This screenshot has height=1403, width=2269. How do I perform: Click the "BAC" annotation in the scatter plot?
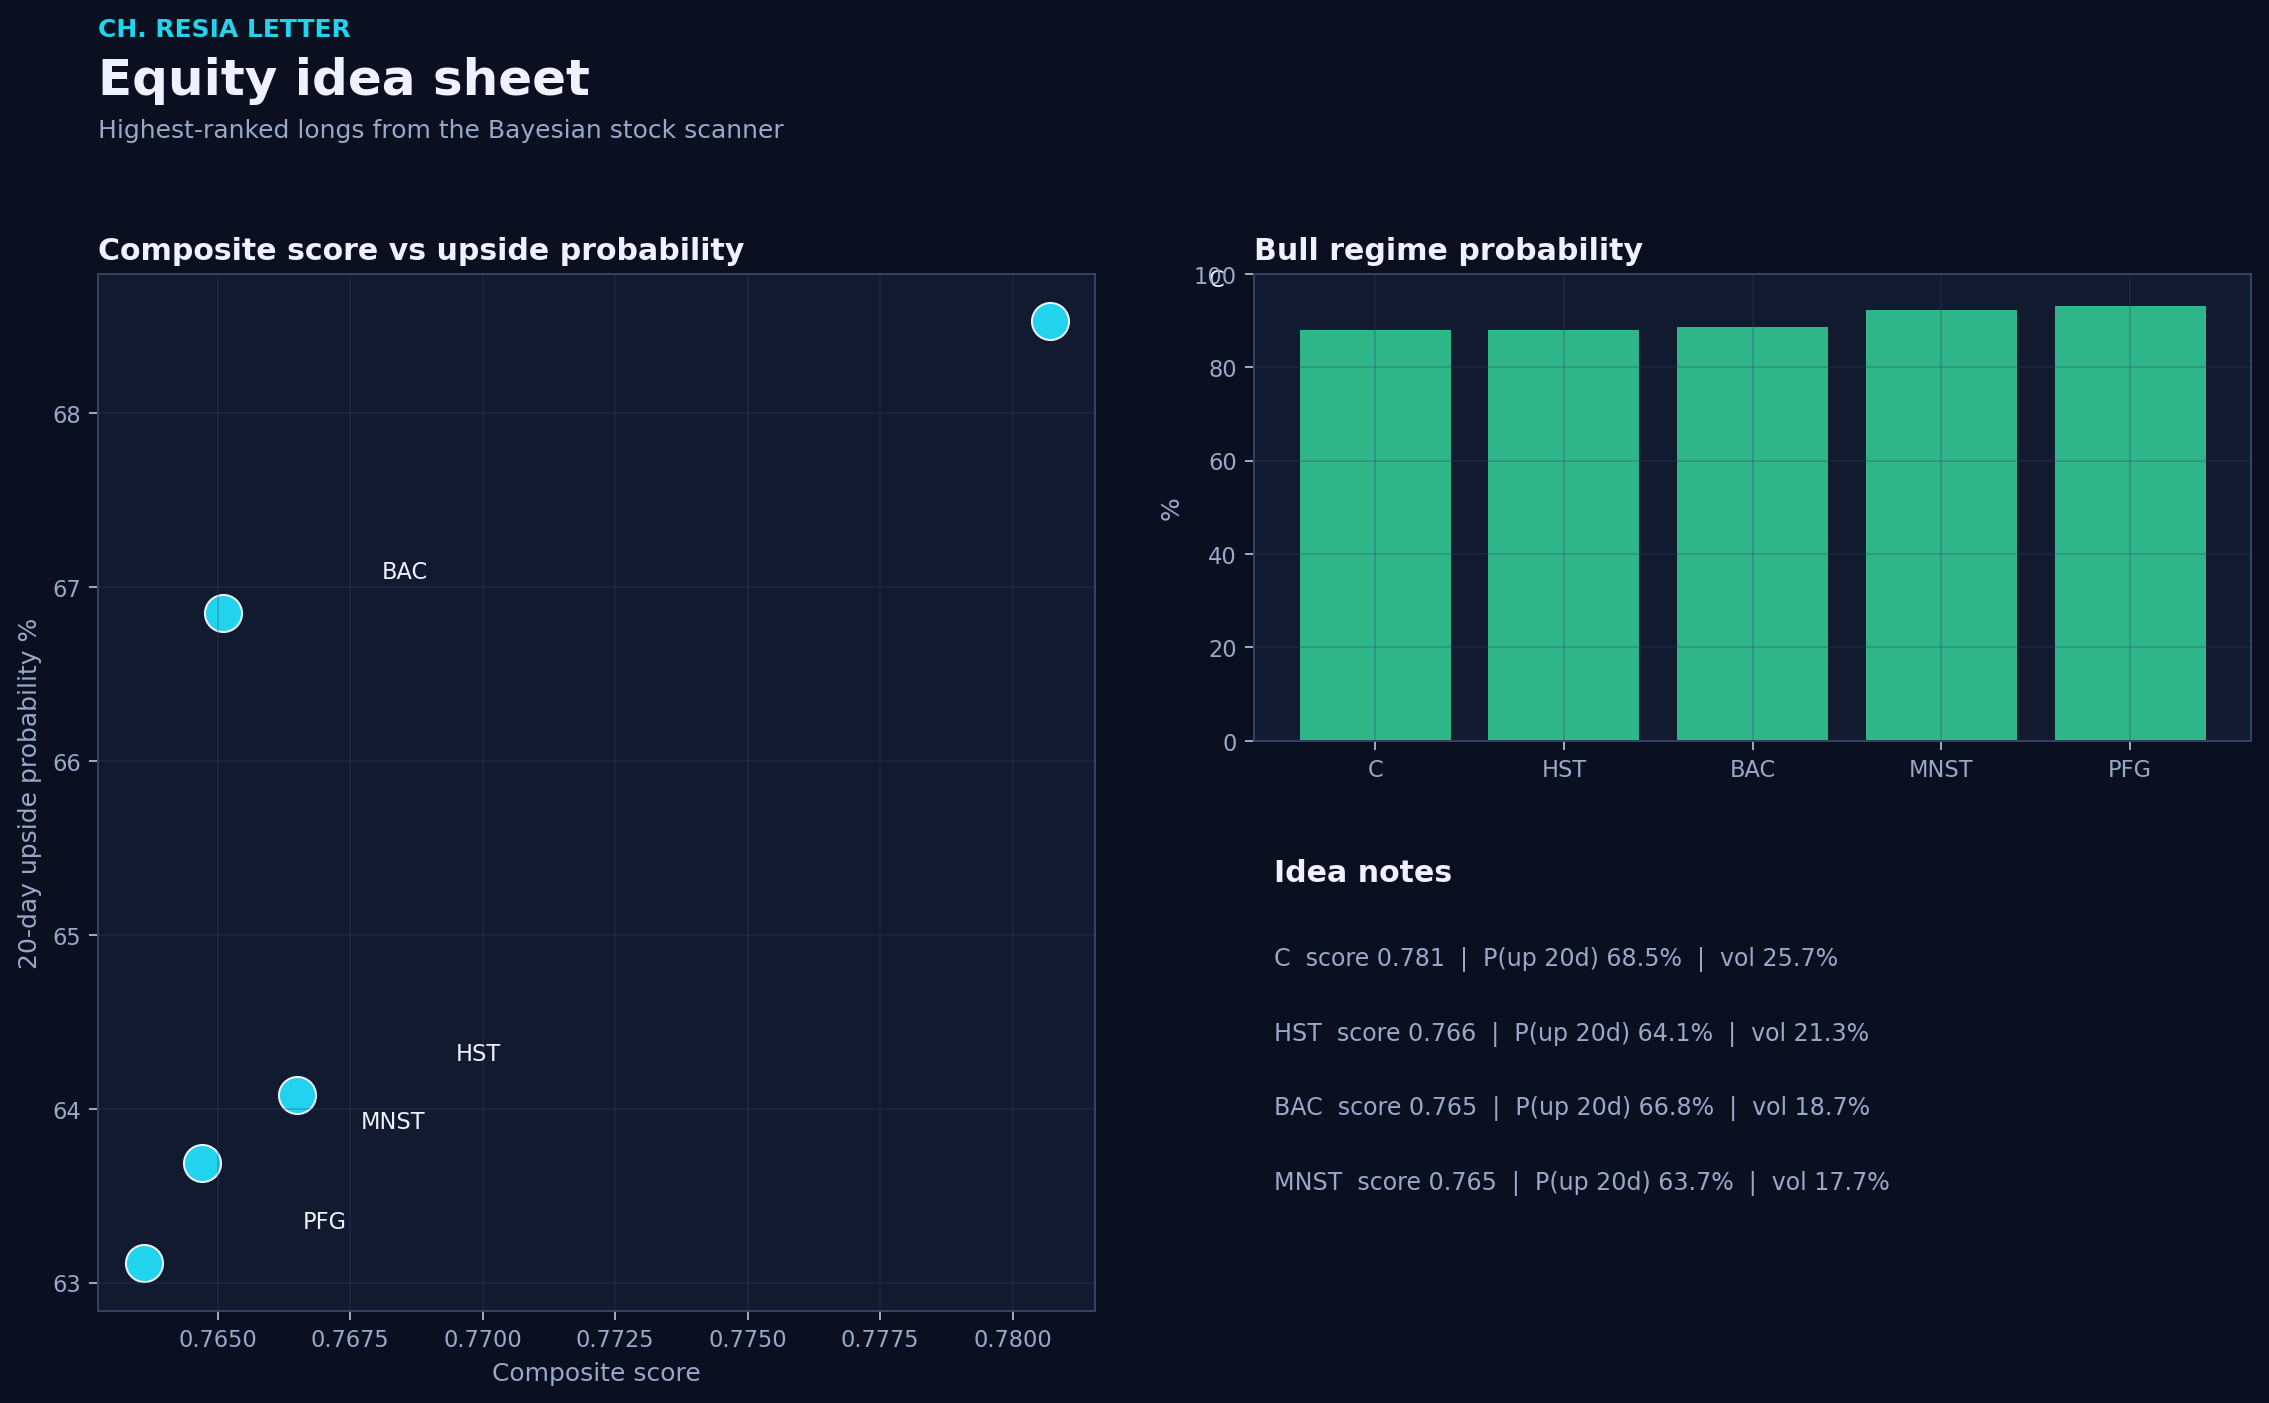404,572
